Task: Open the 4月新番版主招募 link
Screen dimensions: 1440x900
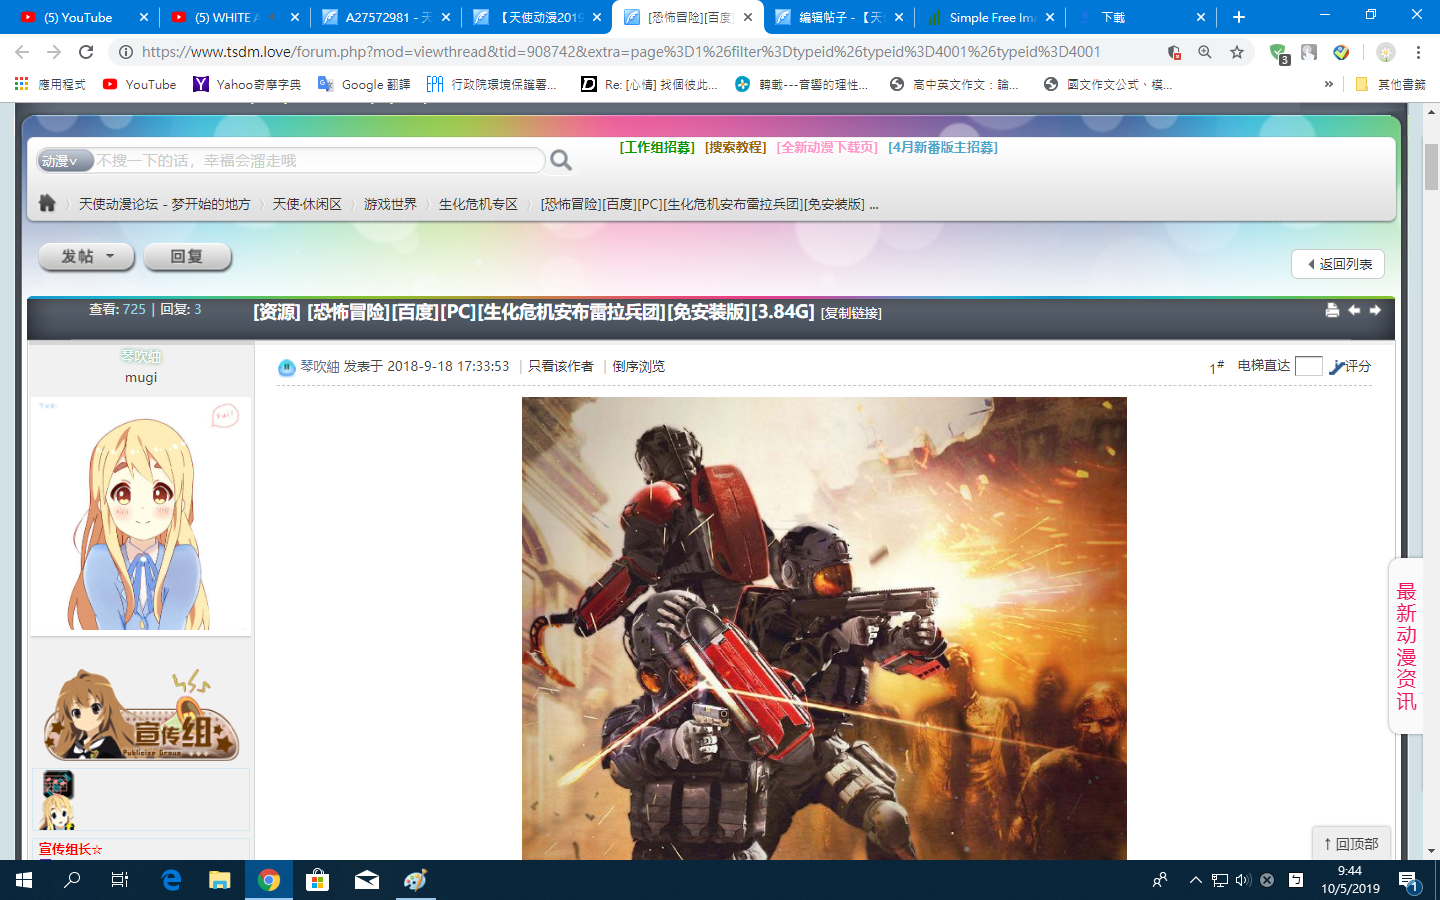Action: [943, 147]
